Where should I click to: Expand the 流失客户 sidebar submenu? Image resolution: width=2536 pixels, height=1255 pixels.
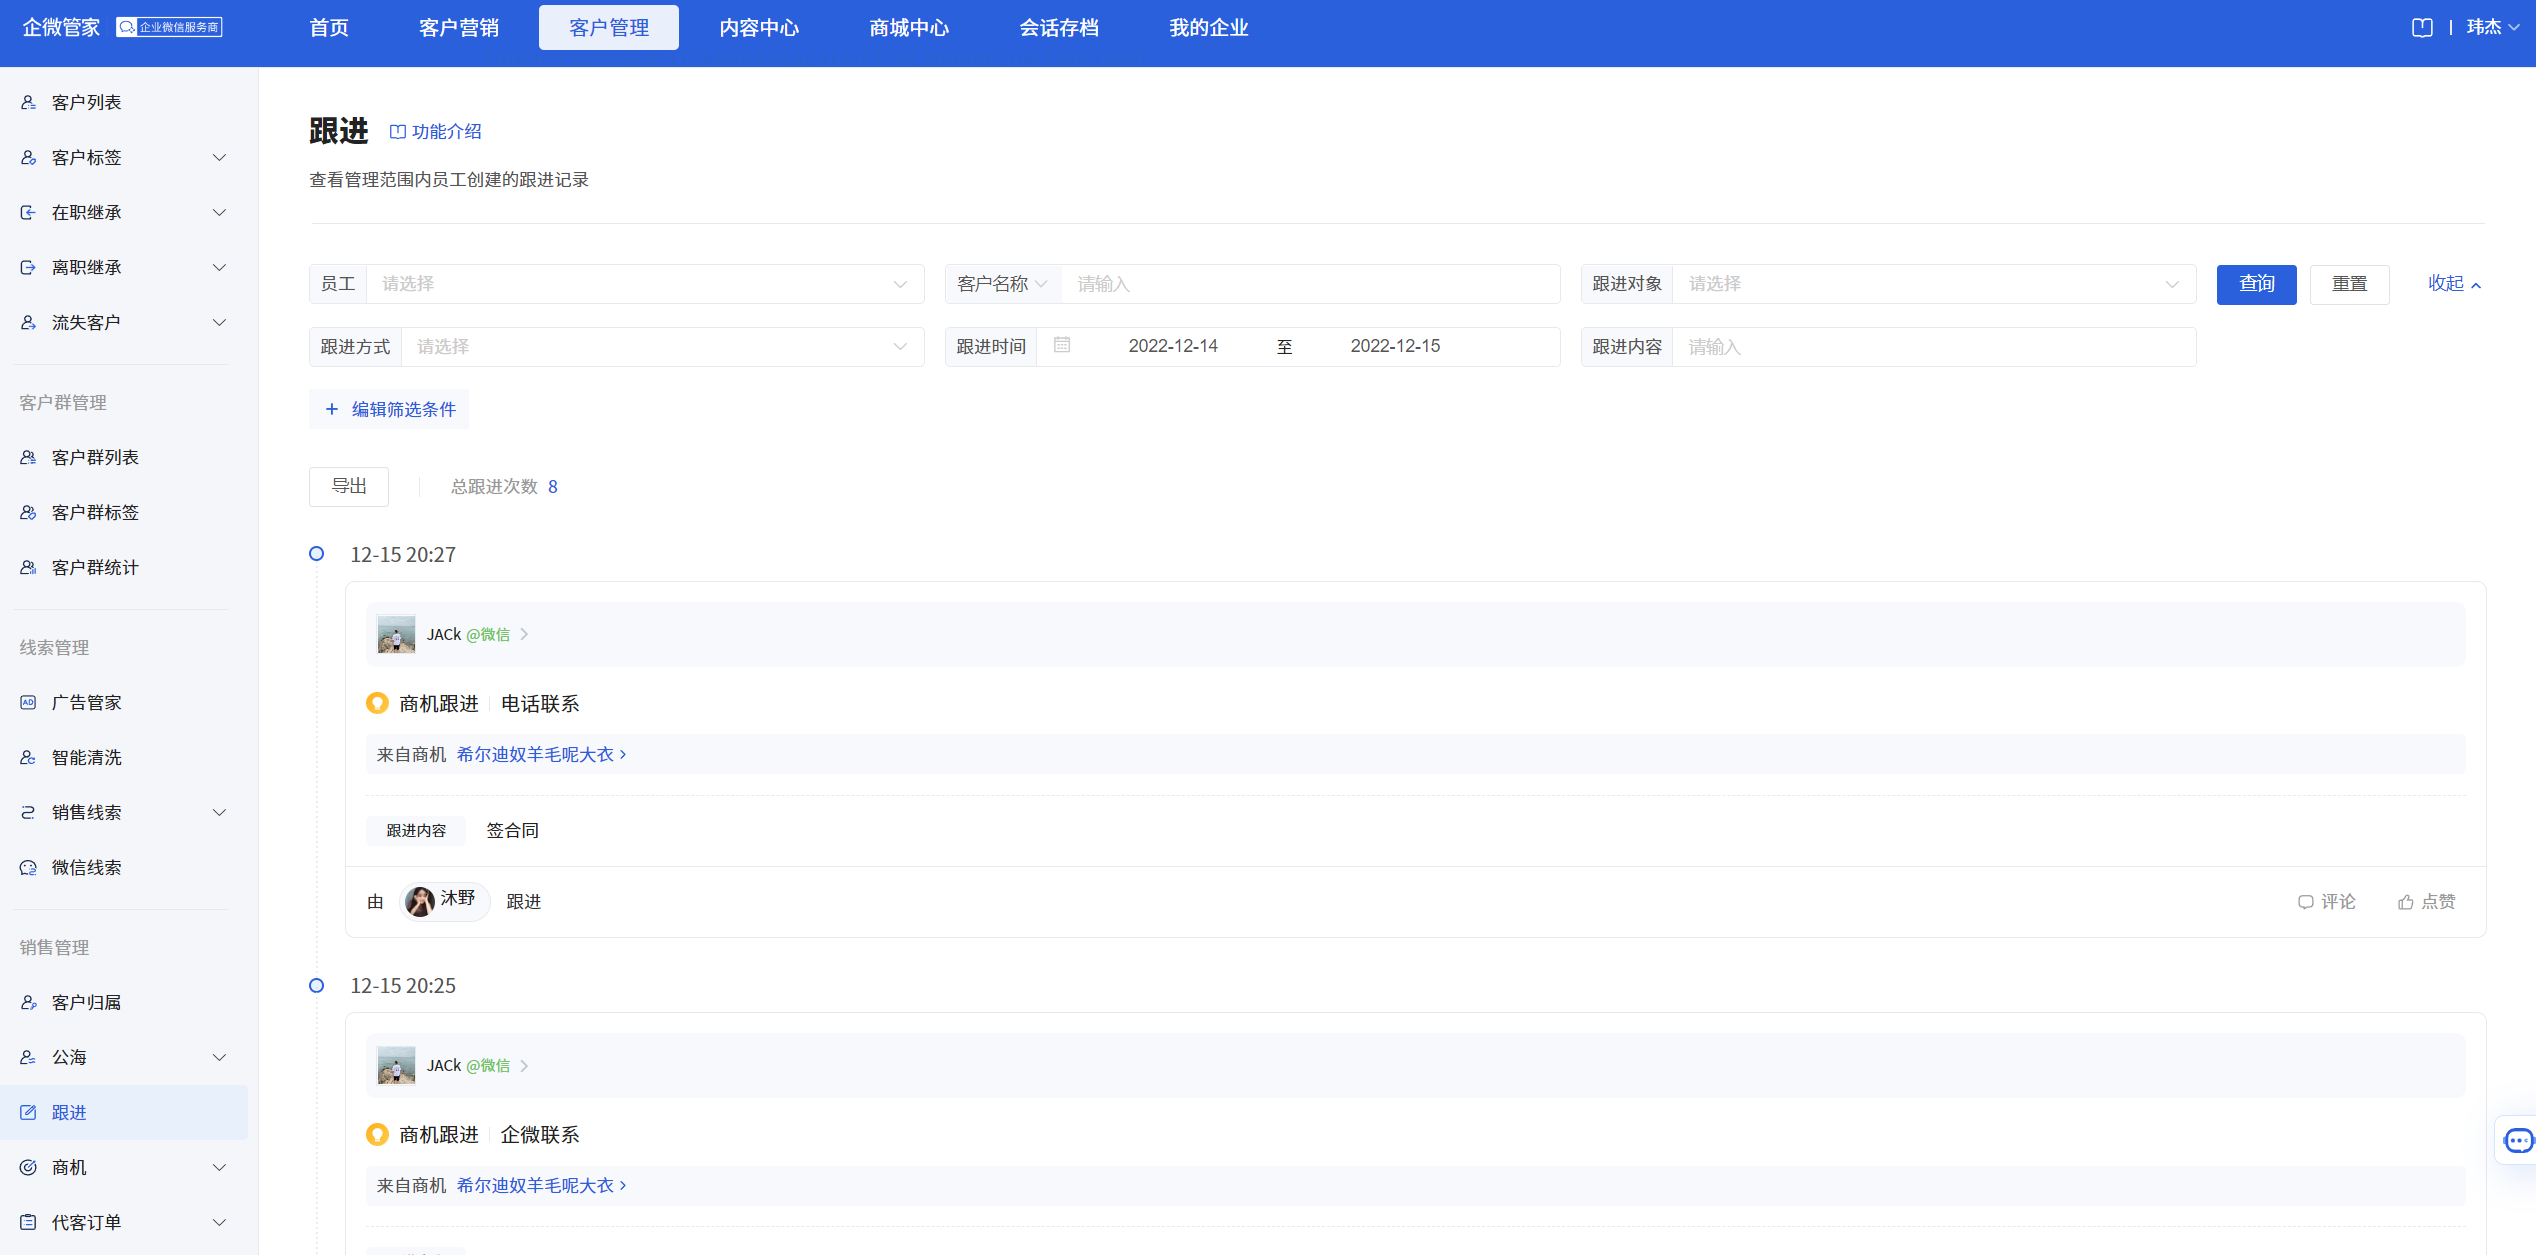tap(220, 322)
